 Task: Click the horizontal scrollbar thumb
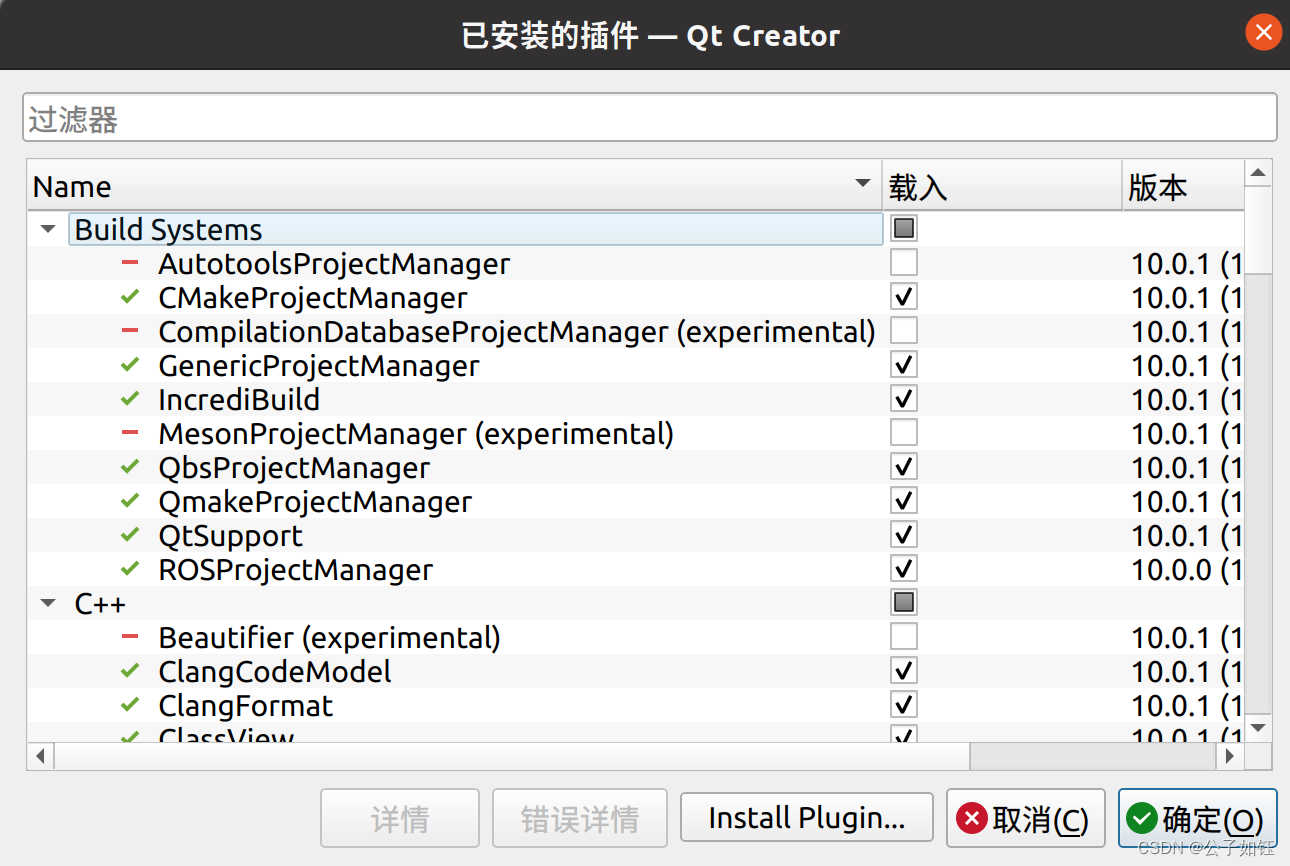(512, 756)
